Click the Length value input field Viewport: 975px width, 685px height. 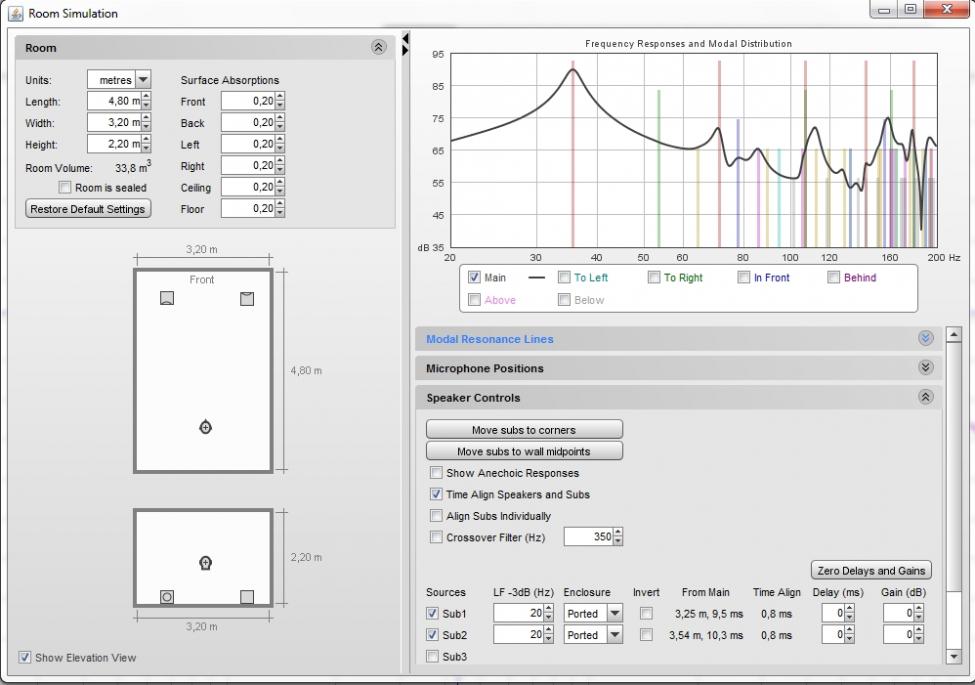114,102
